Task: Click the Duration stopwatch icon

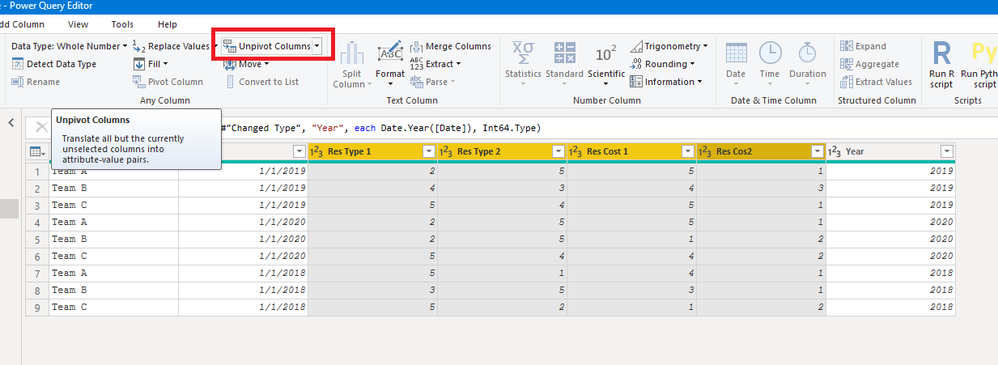Action: tap(807, 52)
